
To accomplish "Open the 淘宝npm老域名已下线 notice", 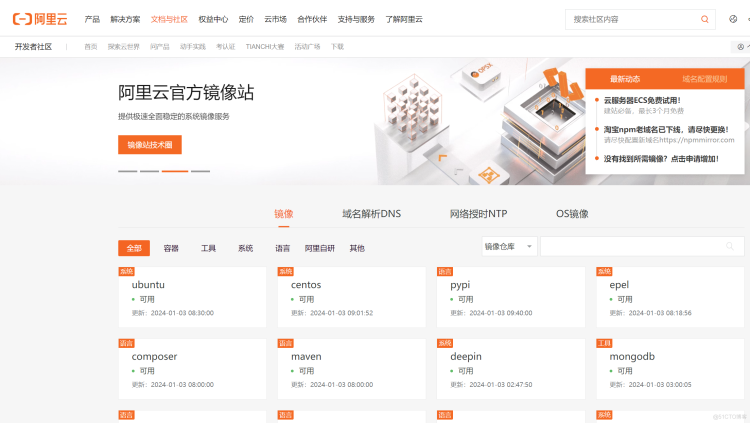I will 666,129.
